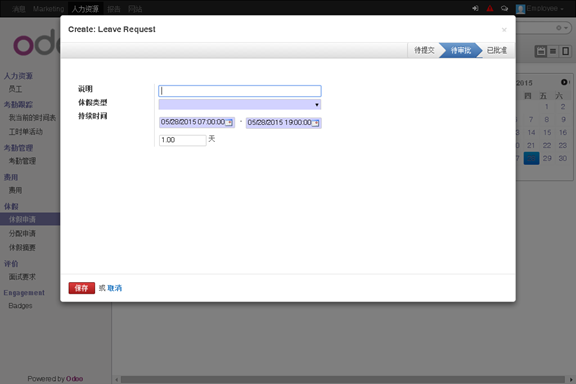Open 分配申请 sidebar item
Image resolution: width=576 pixels, height=384 pixels.
click(22, 233)
